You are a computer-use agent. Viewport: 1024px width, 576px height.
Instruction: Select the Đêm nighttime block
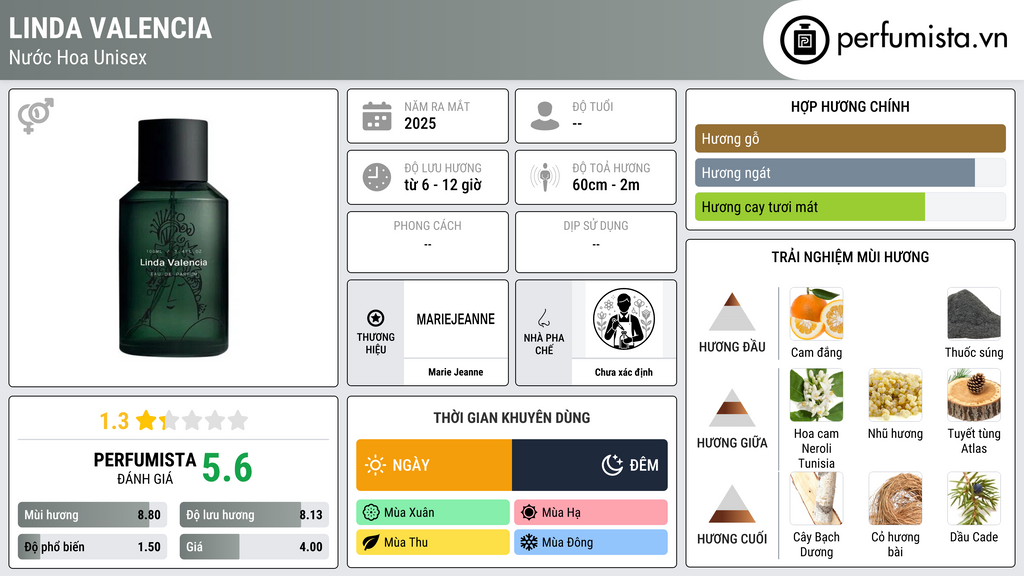(590, 465)
